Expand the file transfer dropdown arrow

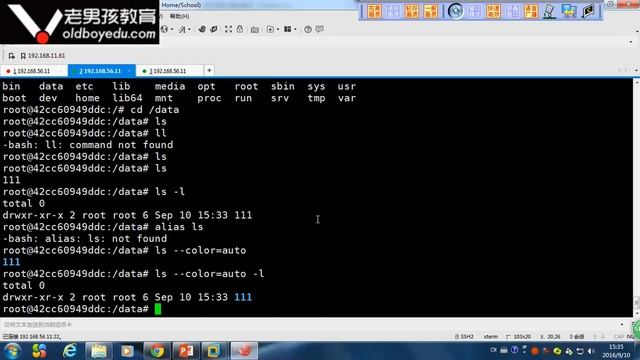click(x=278, y=29)
